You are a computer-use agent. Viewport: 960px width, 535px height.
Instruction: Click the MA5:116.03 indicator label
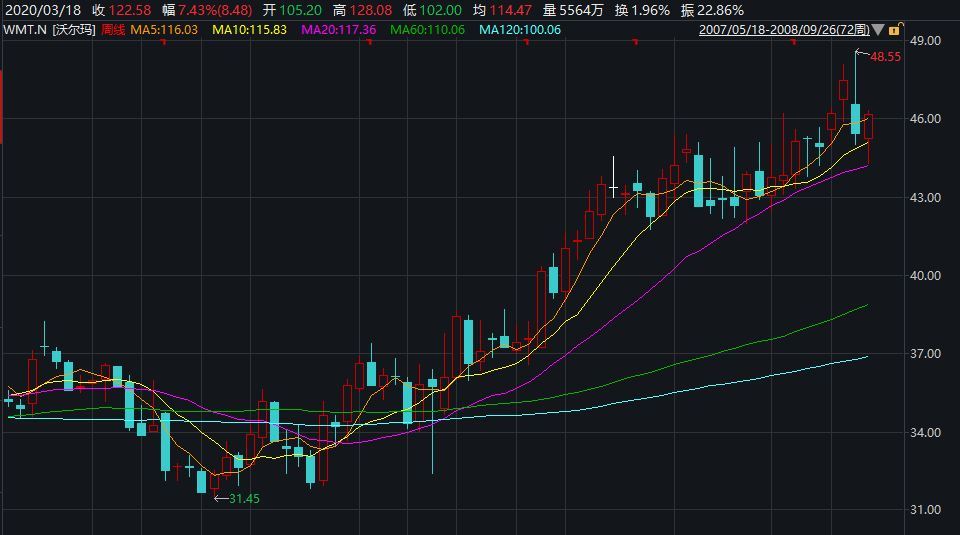click(164, 29)
